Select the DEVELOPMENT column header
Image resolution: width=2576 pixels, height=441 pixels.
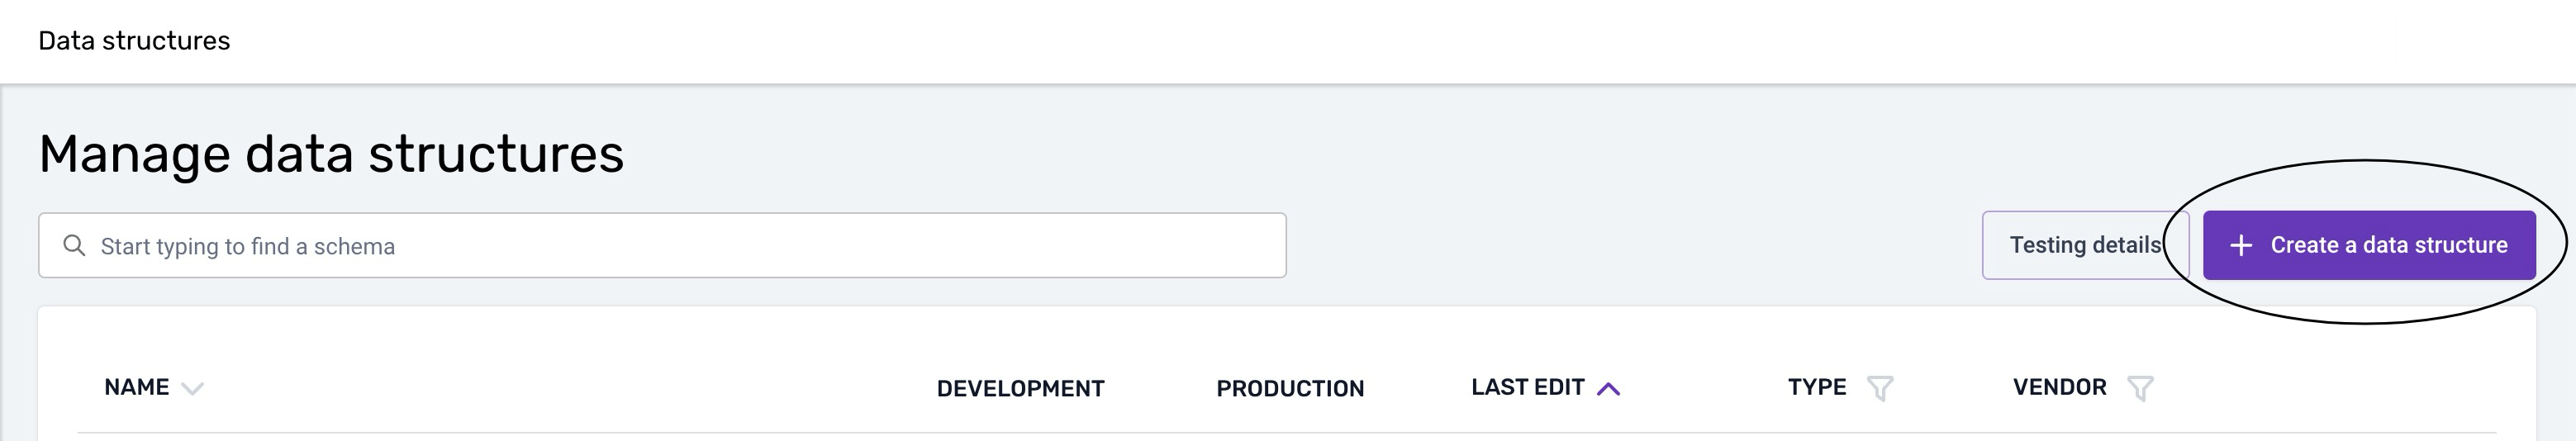click(1020, 388)
